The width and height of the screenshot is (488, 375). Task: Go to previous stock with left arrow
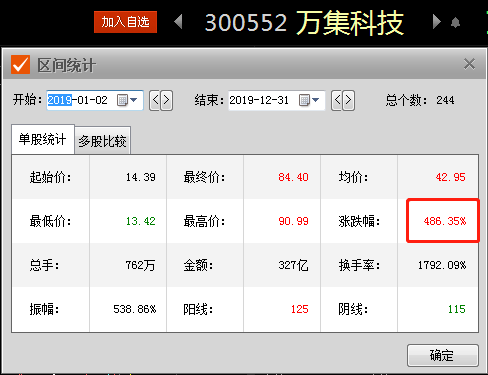179,22
